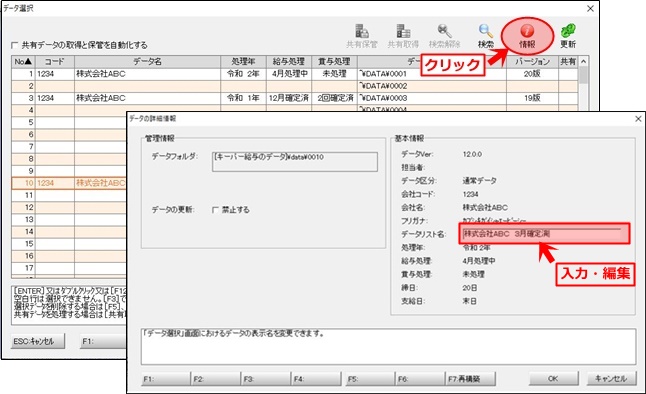The height and width of the screenshot is (394, 646).
Task: Click the description text box at bottom
Action: click(x=389, y=346)
